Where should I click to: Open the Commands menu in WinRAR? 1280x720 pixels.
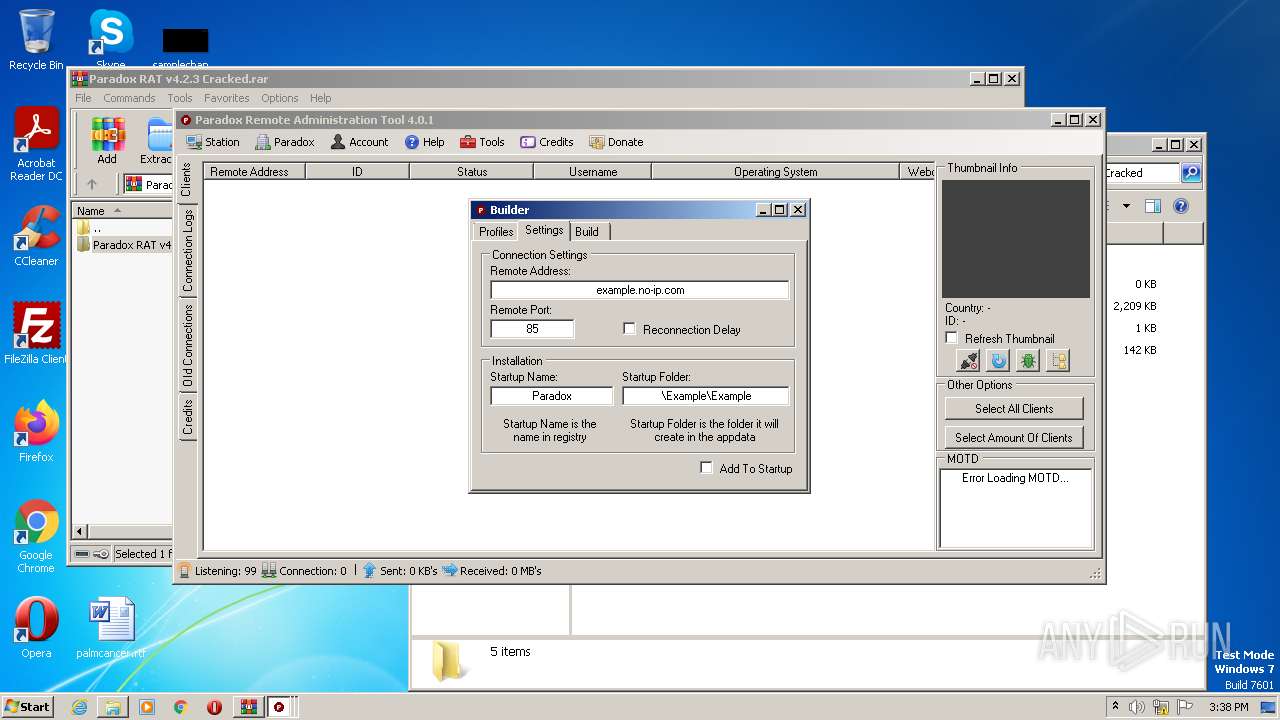click(129, 98)
